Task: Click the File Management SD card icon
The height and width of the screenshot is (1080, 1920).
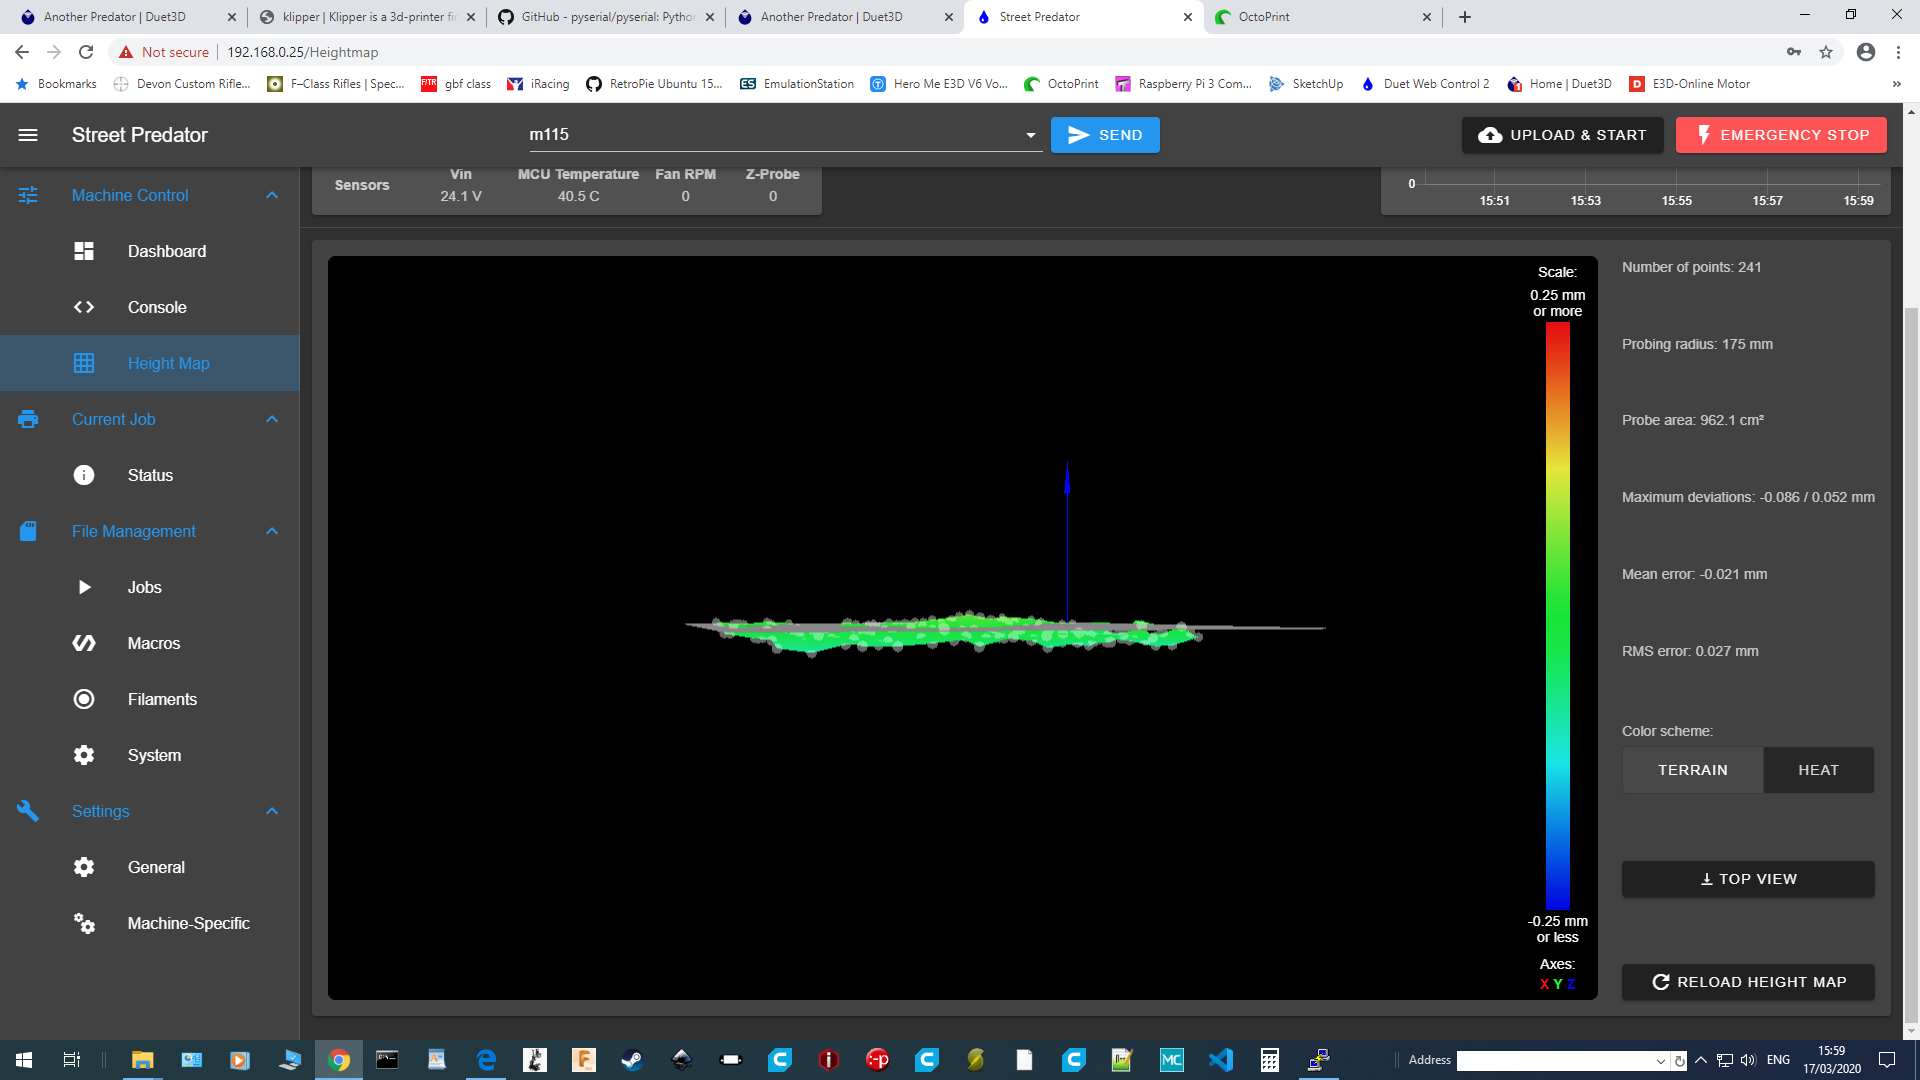Action: point(28,531)
